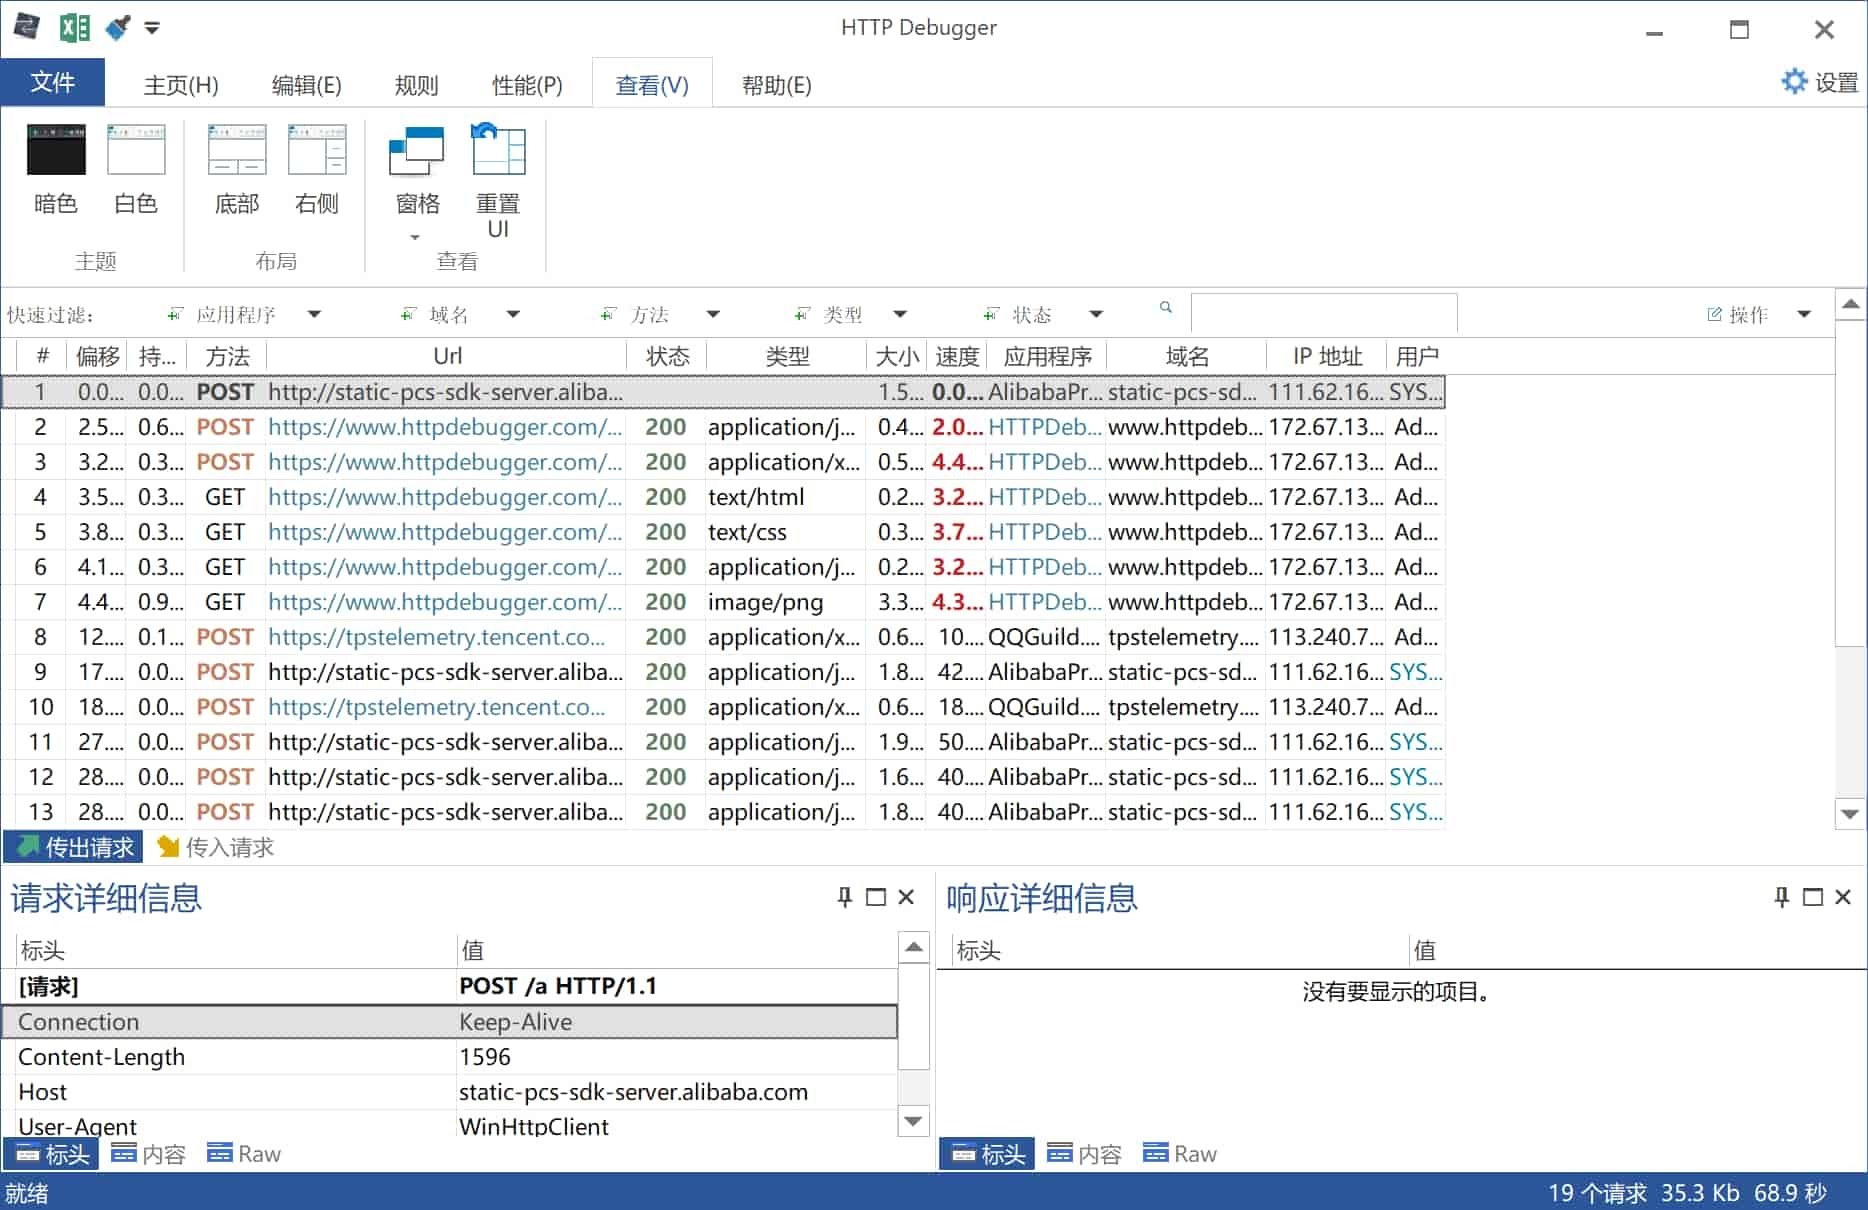Select the 内容 button in response panel
The width and height of the screenshot is (1868, 1210).
pyautogui.click(x=1083, y=1152)
